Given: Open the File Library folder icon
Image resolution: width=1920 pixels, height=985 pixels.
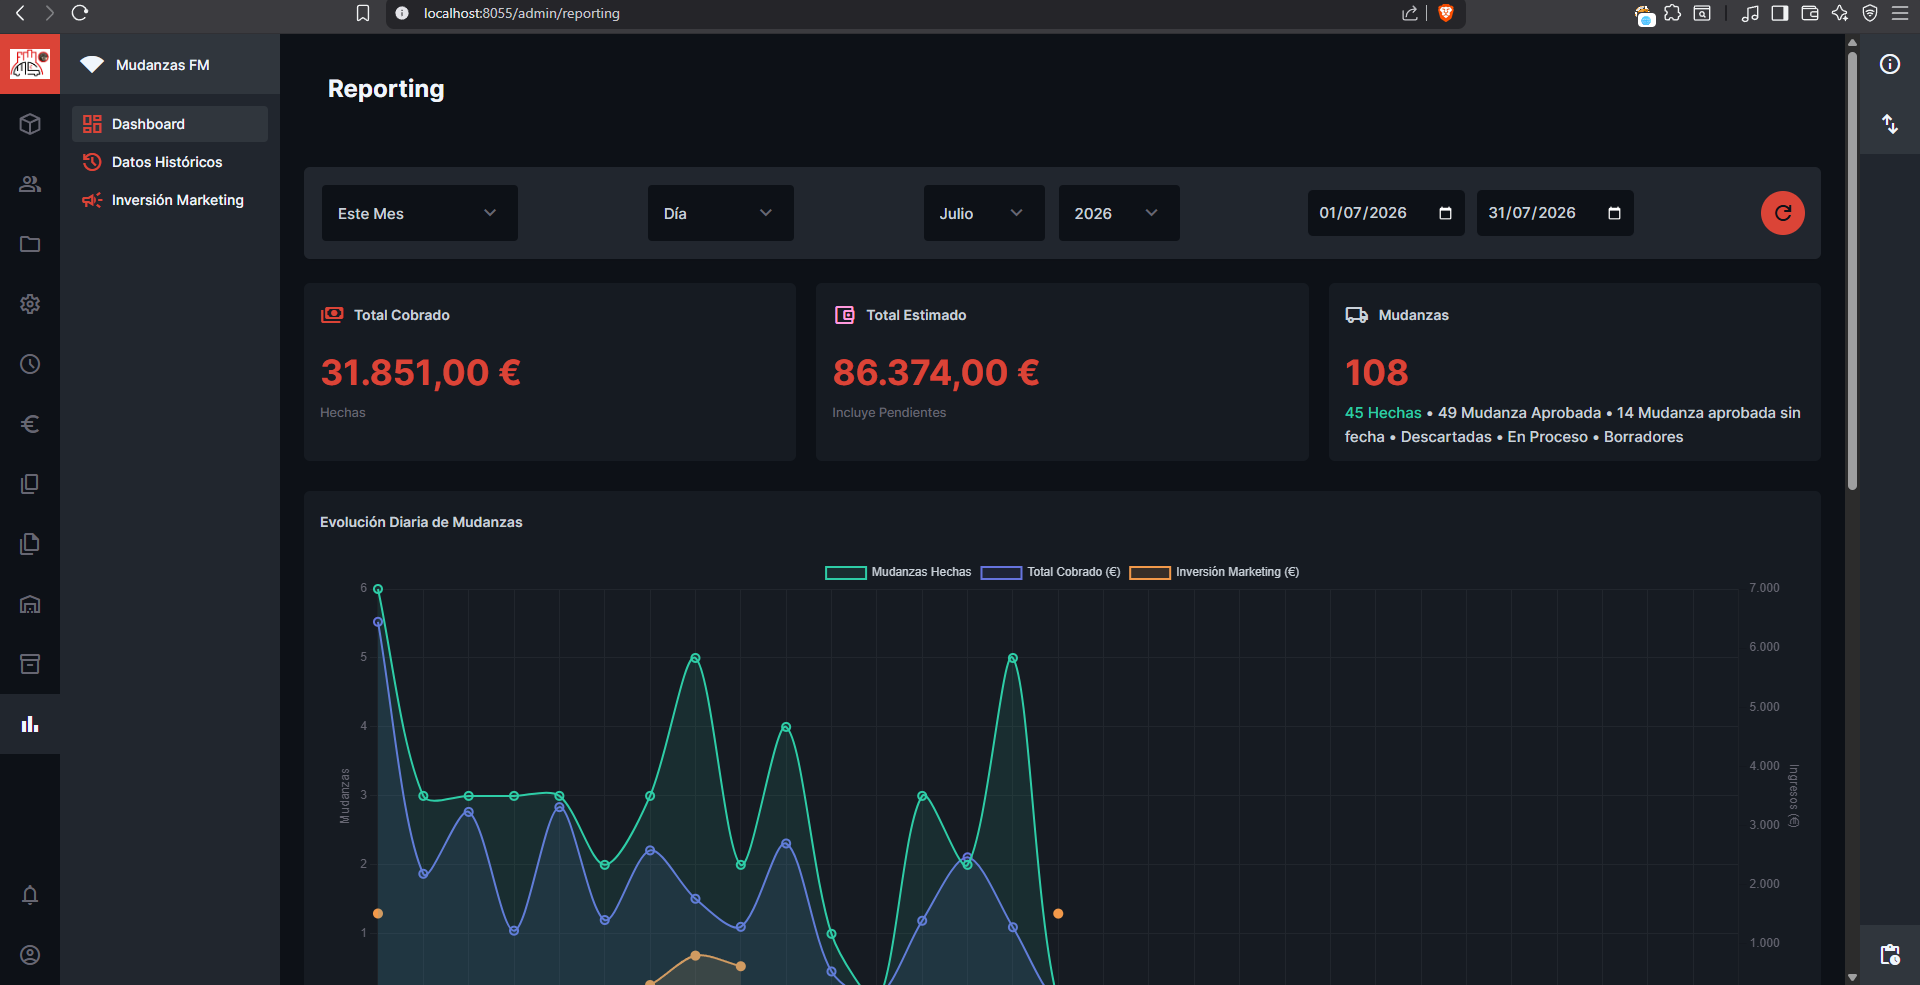Looking at the screenshot, I should pos(30,244).
